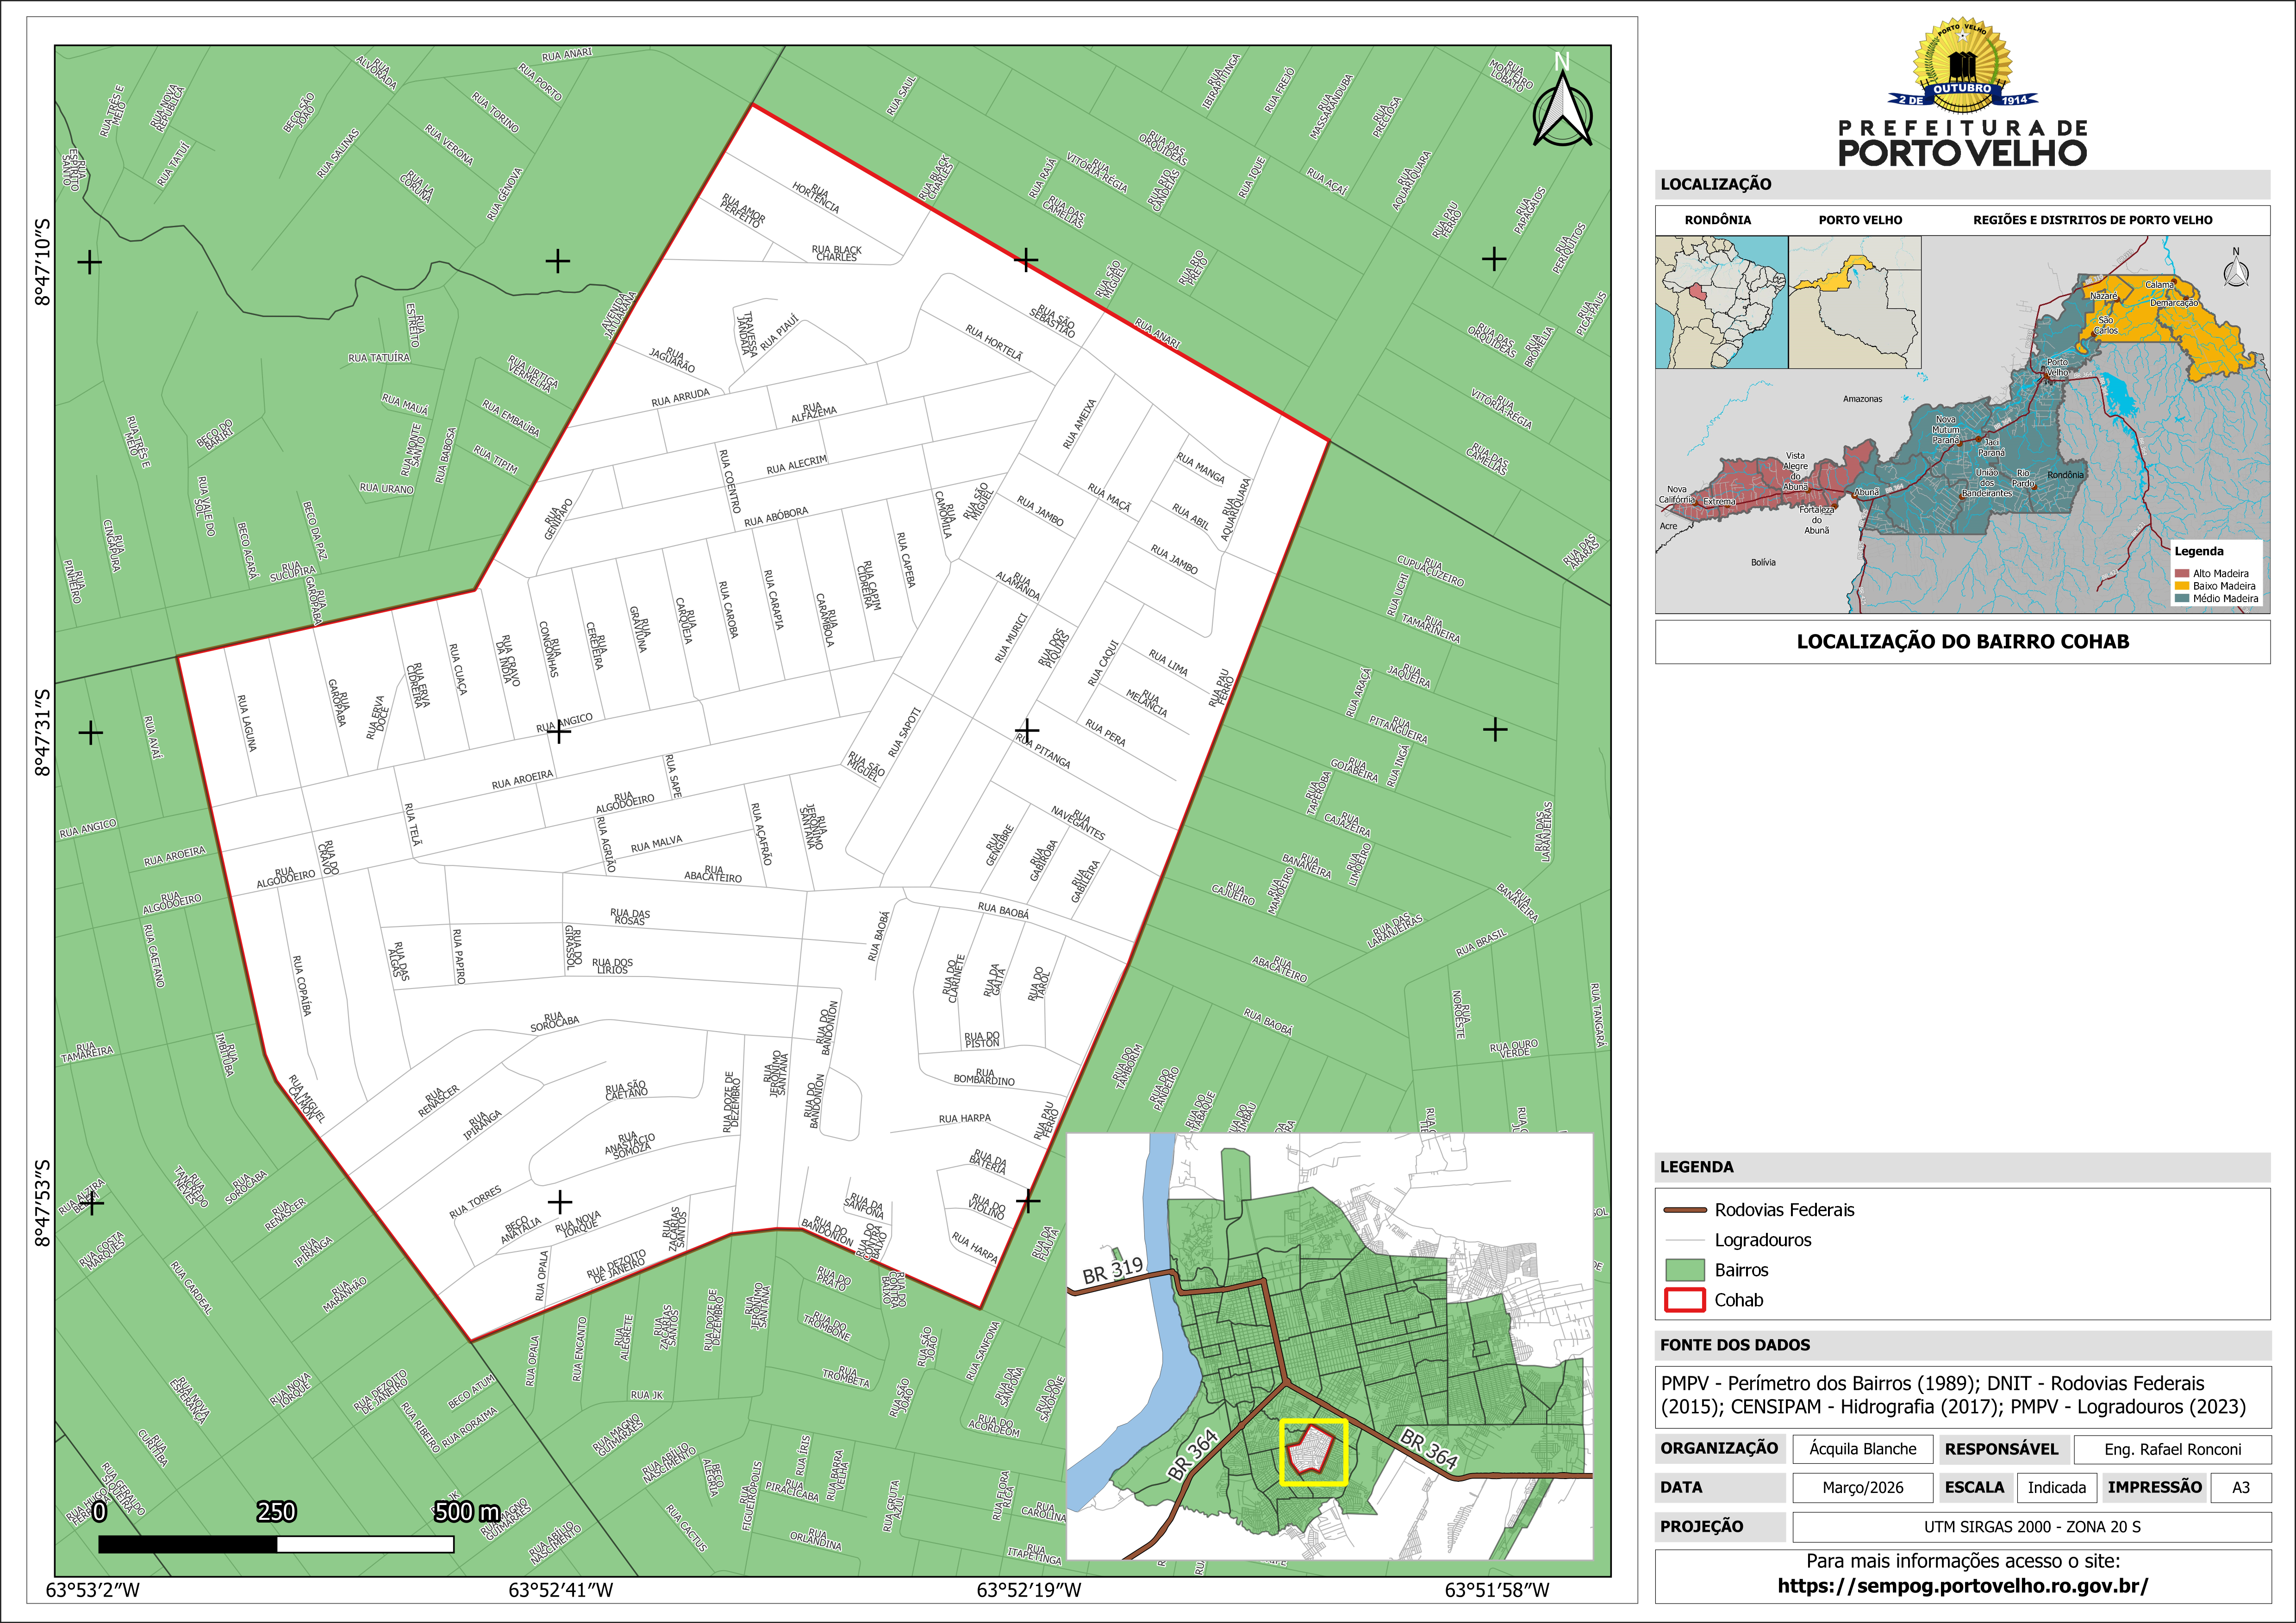Click the RUA DAS ROSAS street label
The height and width of the screenshot is (1623, 2296).
630,917
